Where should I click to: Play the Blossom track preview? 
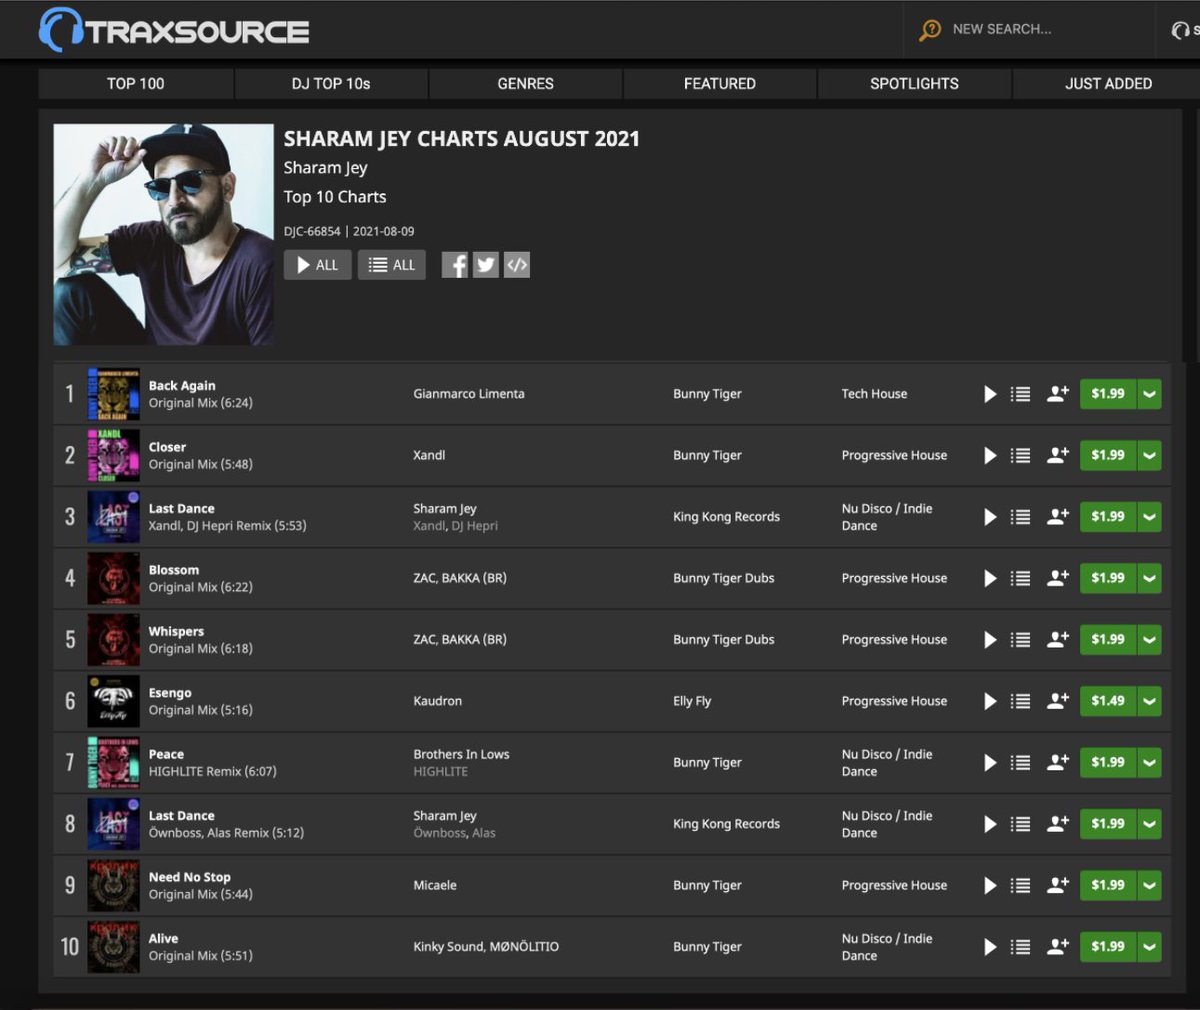click(990, 578)
